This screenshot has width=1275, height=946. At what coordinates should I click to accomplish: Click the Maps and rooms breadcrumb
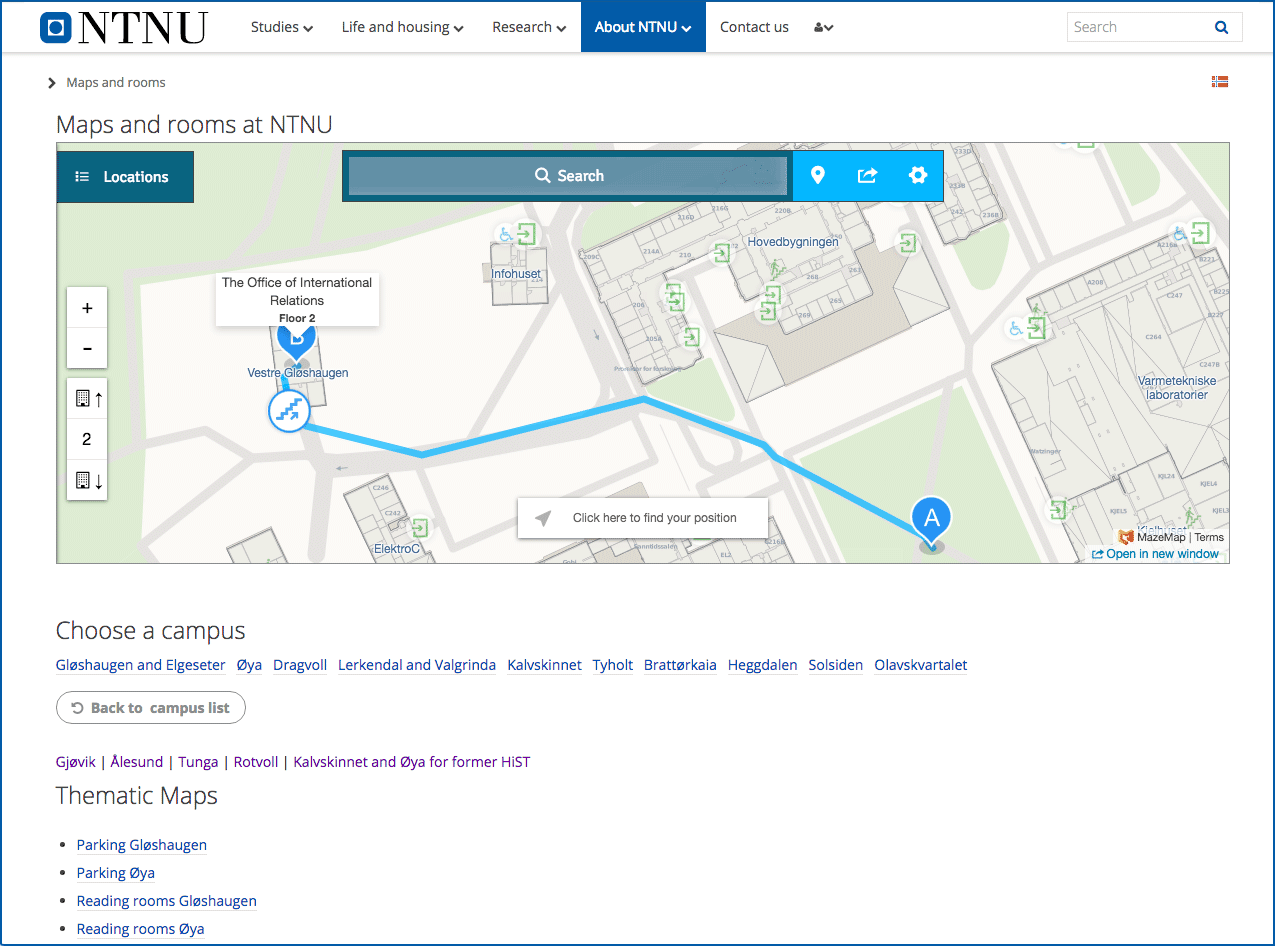click(116, 83)
